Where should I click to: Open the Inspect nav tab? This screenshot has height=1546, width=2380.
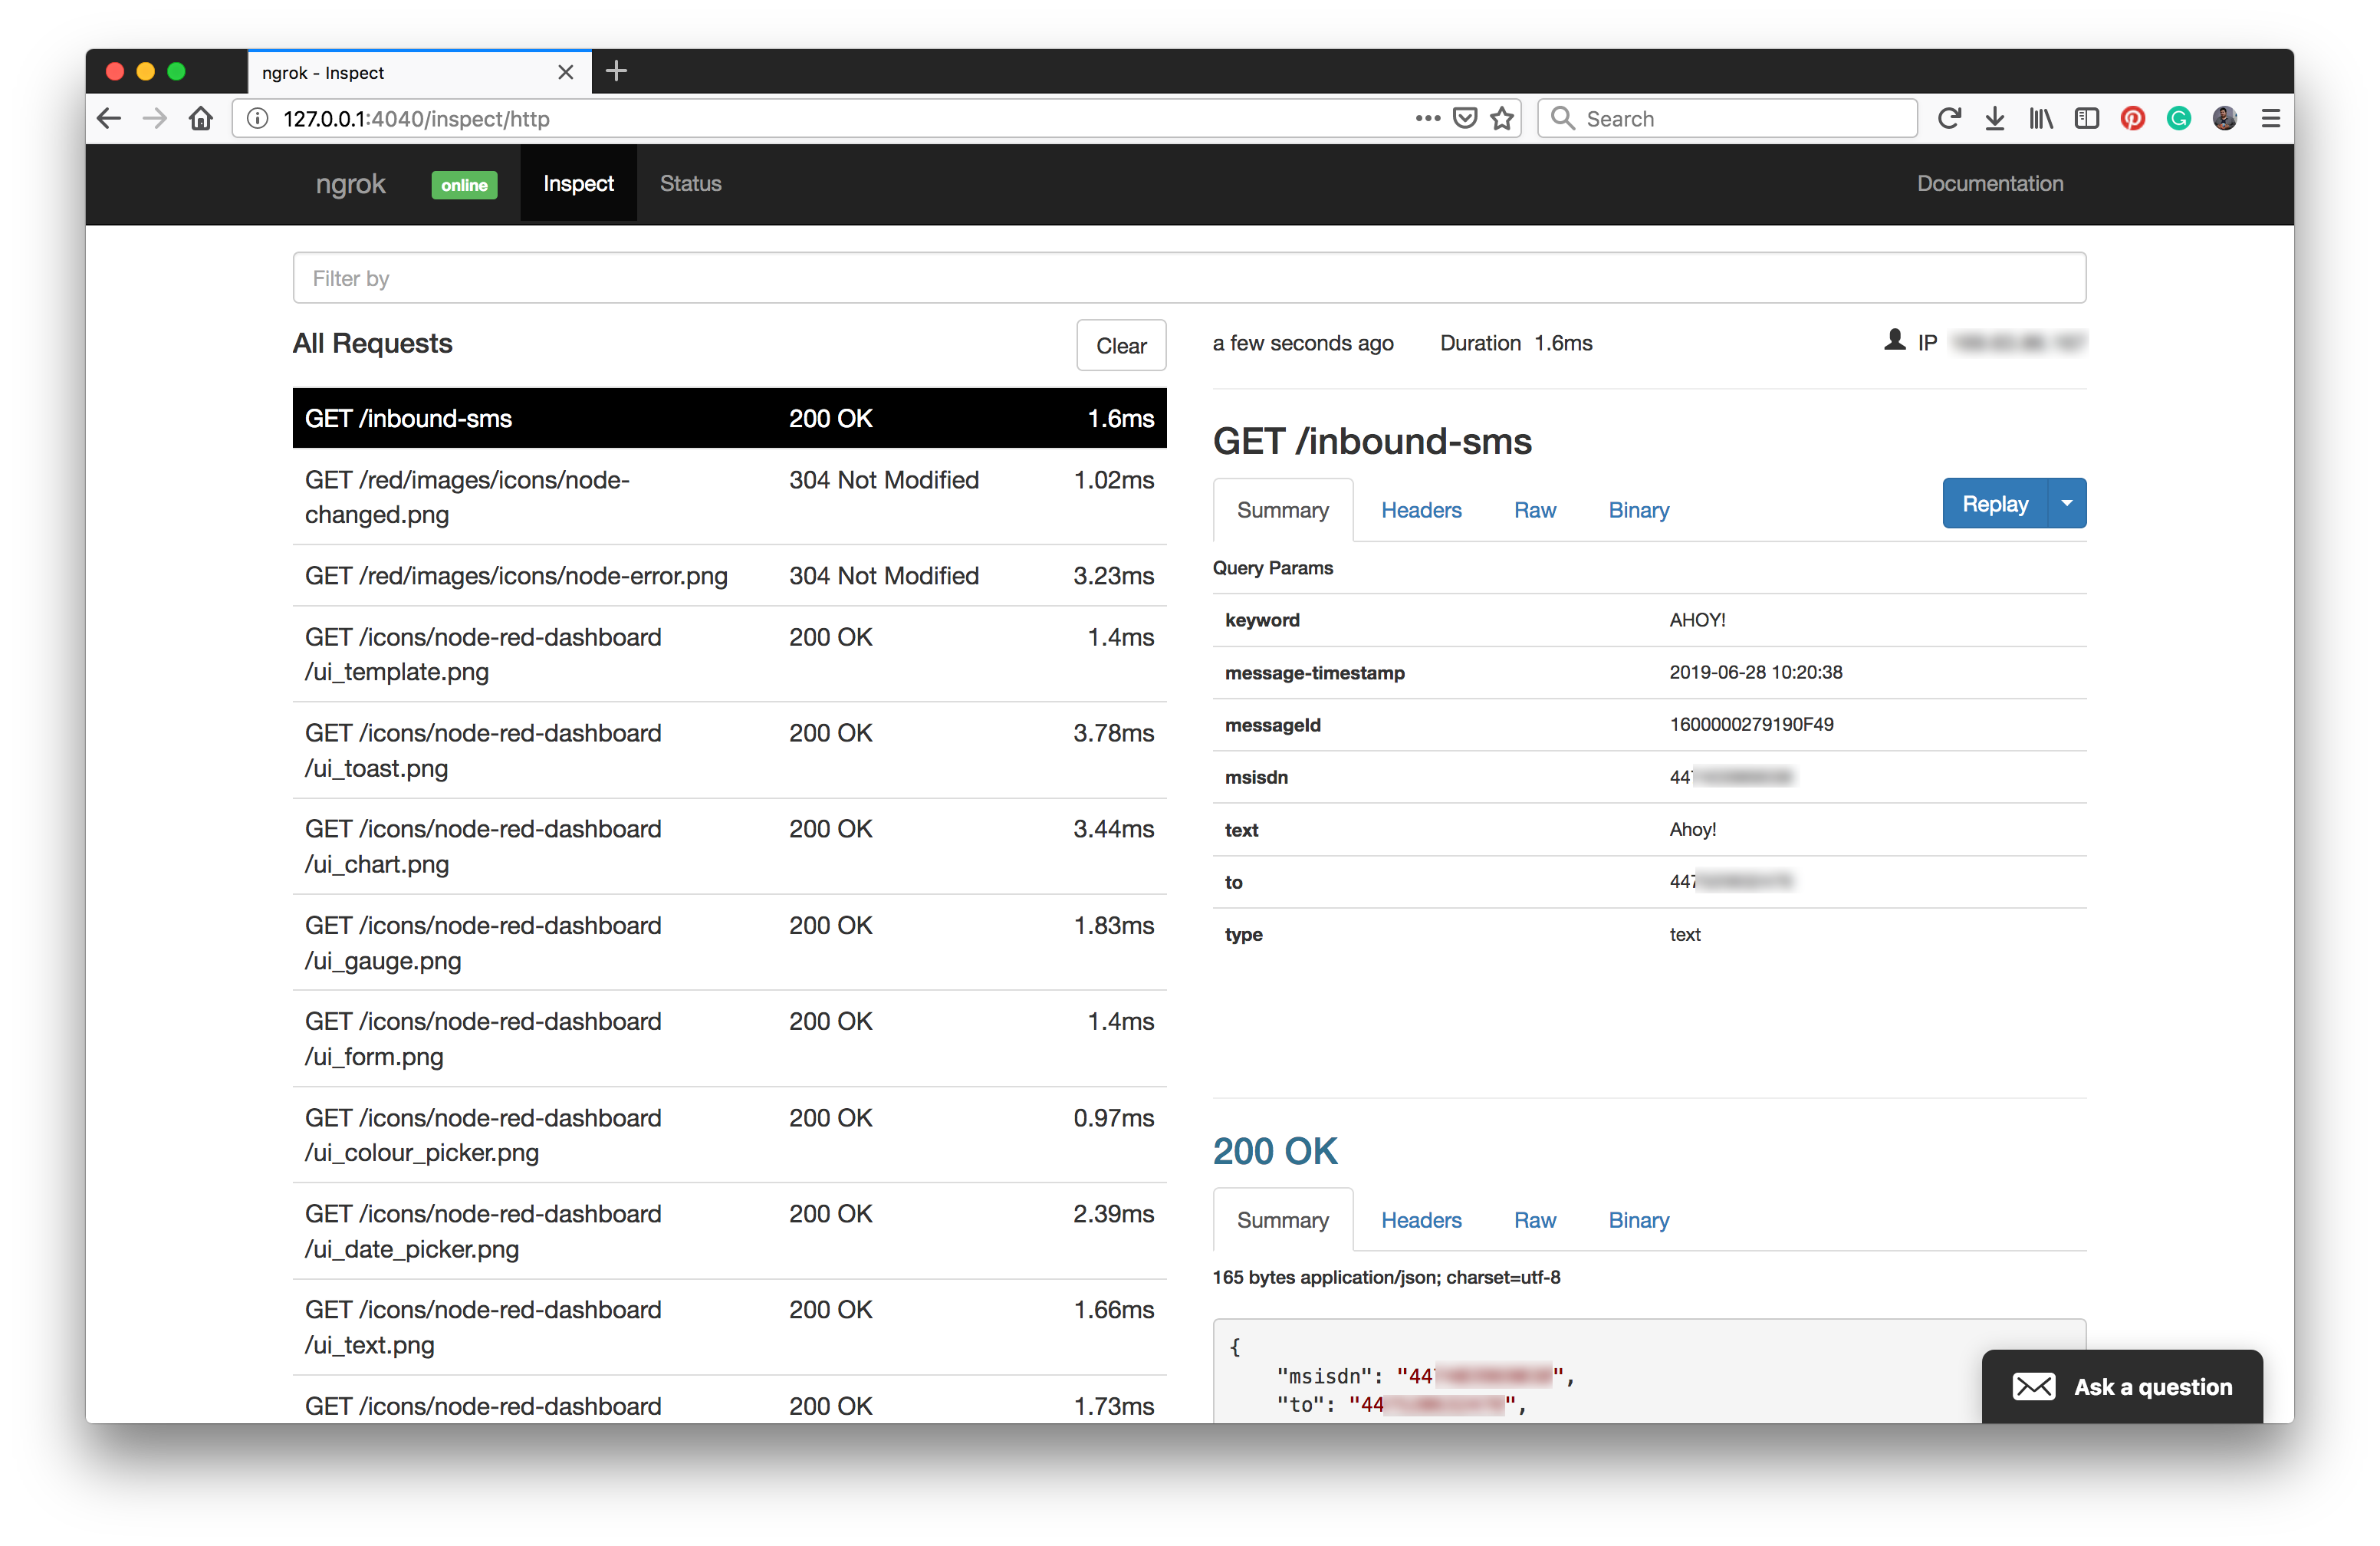578,183
